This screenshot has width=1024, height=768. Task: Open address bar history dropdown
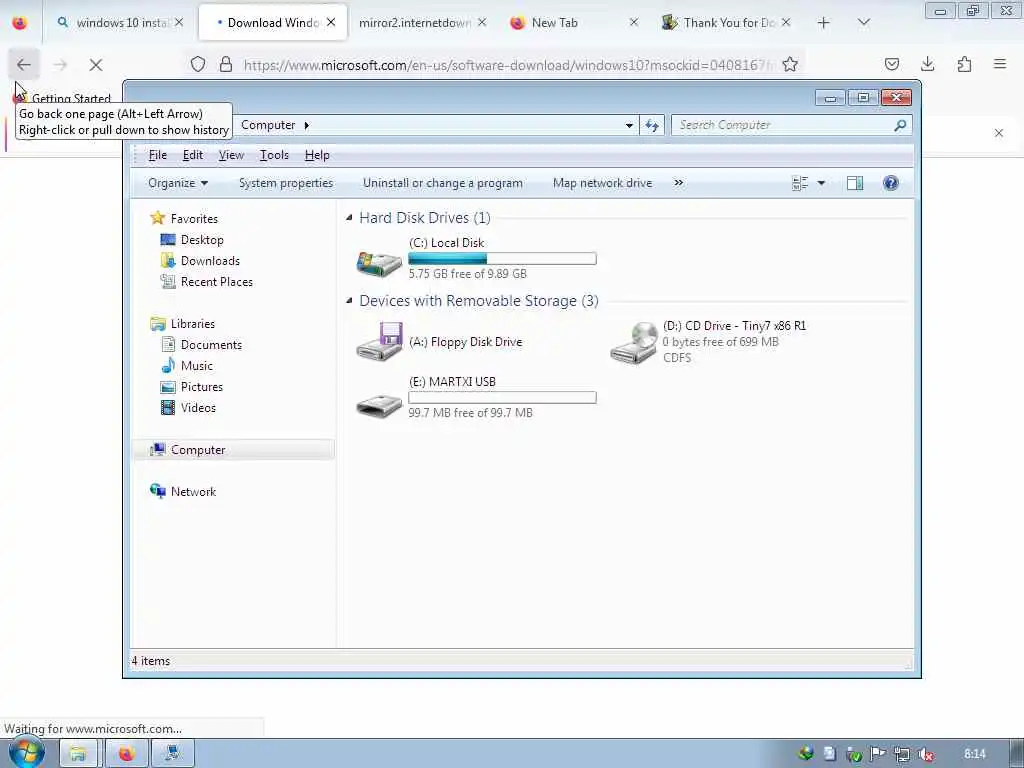[x=628, y=125]
